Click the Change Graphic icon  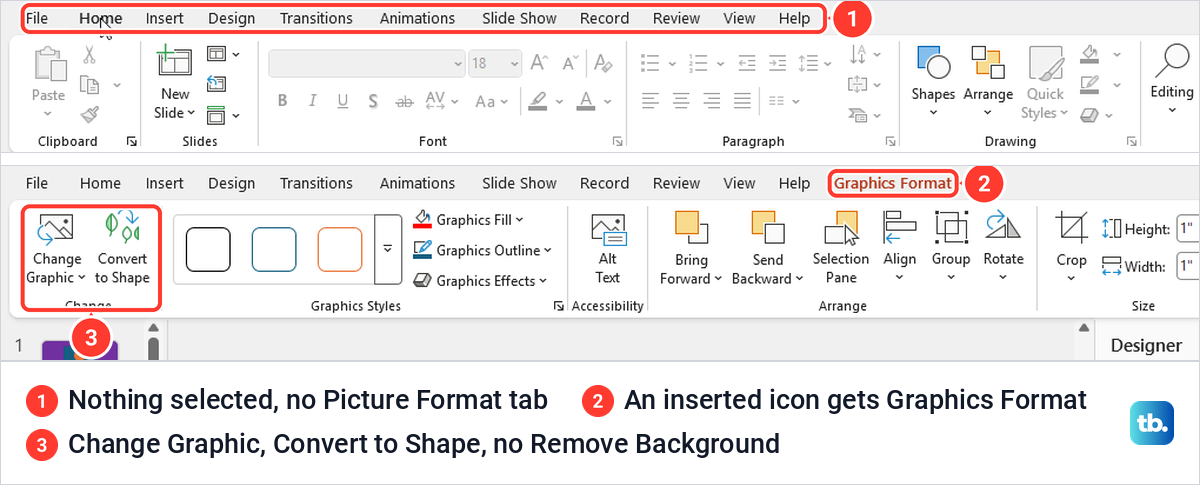56,229
